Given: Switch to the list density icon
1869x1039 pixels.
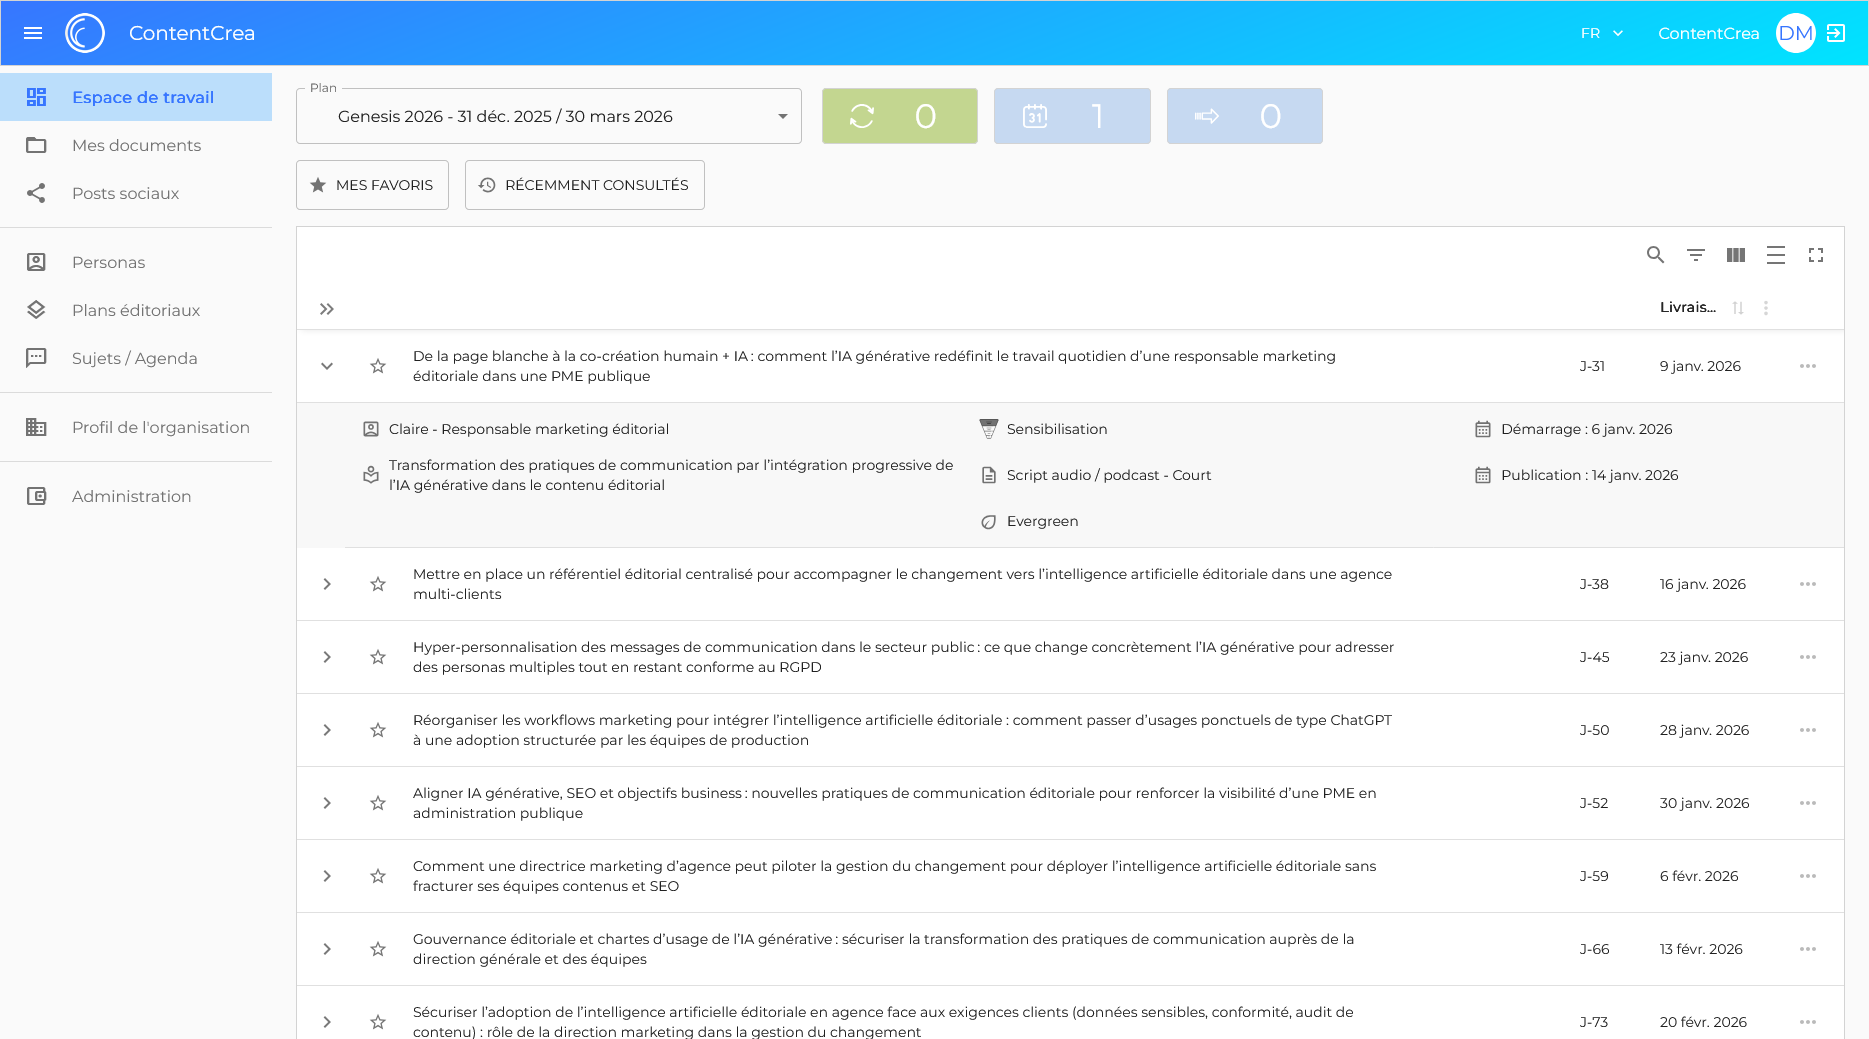Looking at the screenshot, I should point(1776,255).
